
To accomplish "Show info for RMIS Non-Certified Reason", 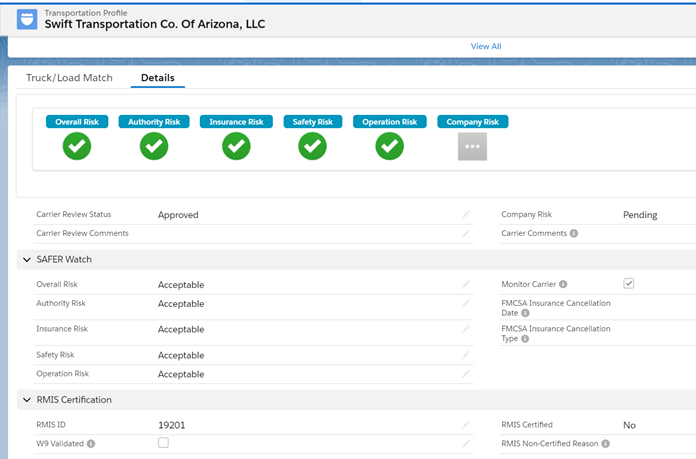I will [605, 443].
